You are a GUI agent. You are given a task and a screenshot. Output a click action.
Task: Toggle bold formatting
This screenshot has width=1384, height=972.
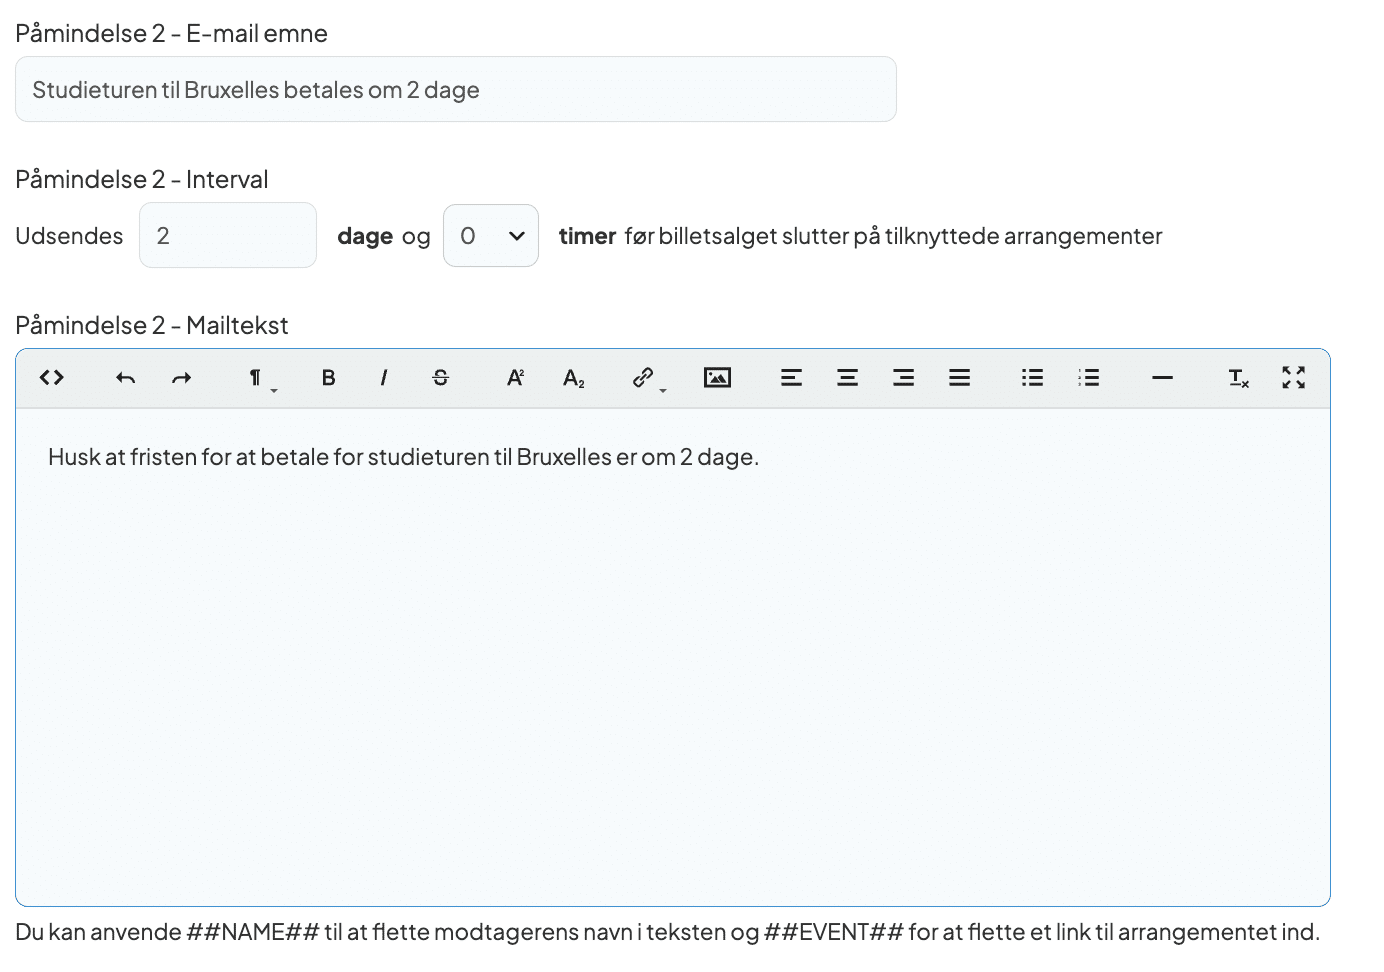point(328,378)
